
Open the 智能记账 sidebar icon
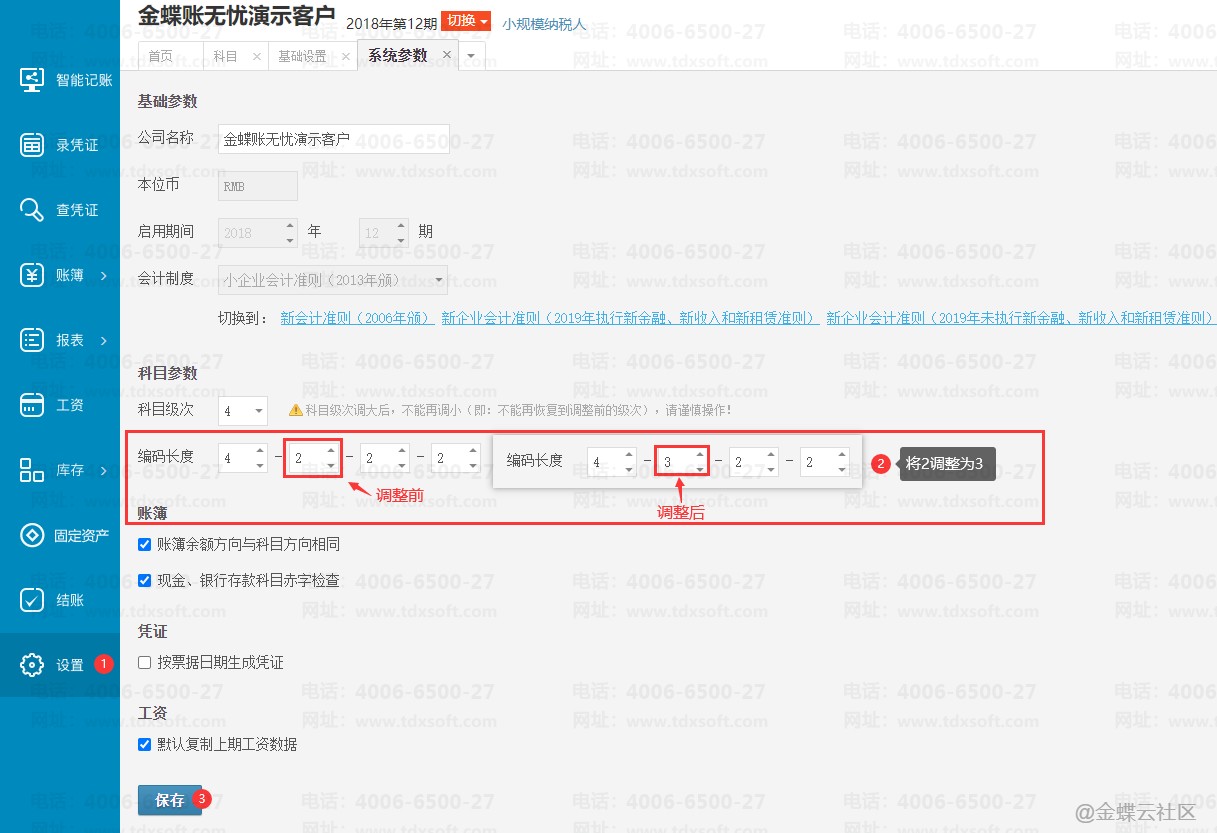tap(32, 79)
